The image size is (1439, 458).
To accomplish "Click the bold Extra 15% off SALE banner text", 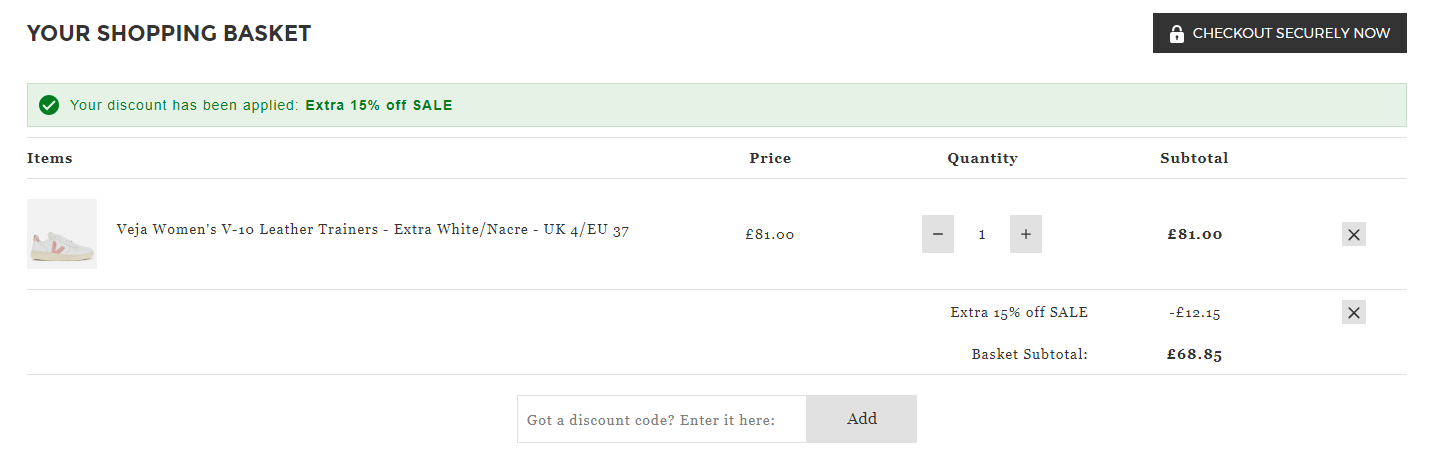I will tap(379, 105).
